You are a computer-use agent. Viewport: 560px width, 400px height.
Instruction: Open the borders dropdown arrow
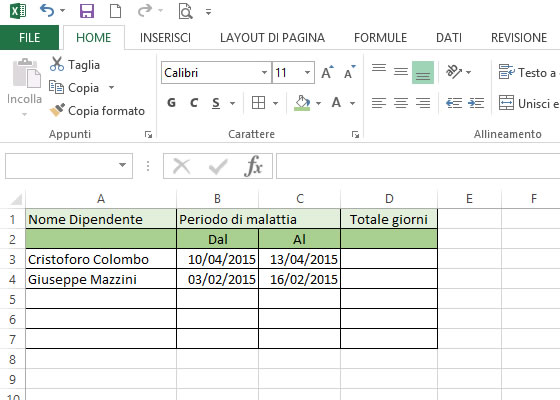tap(275, 103)
